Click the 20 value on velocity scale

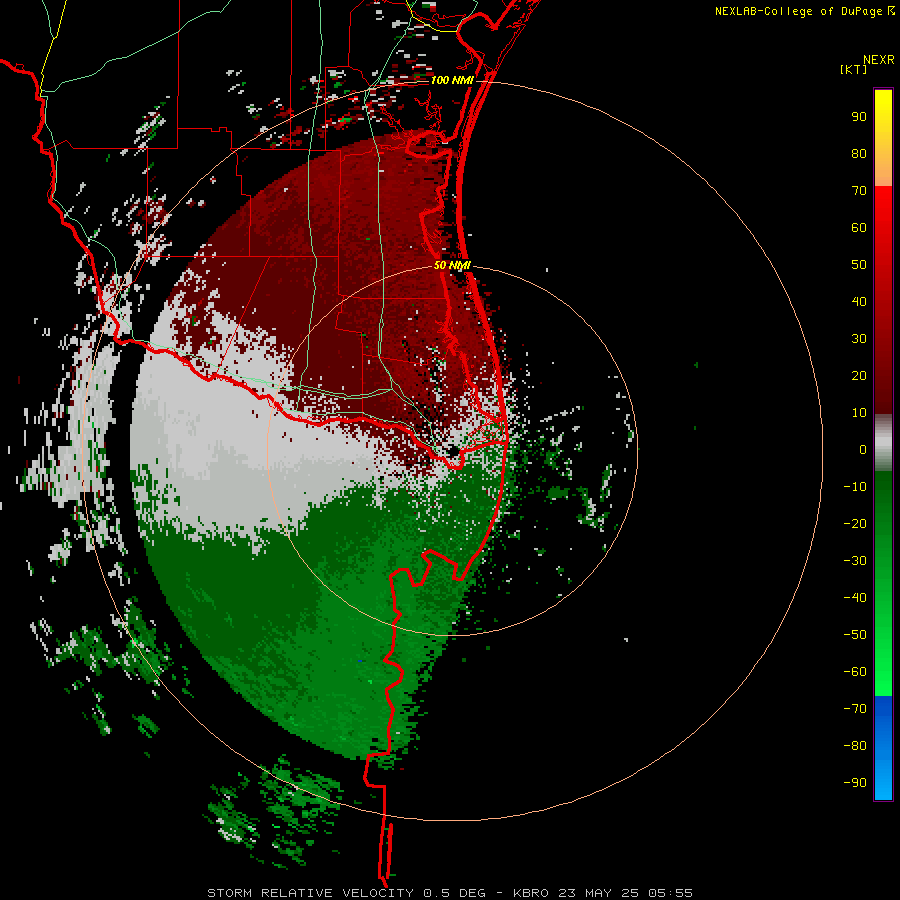859,376
